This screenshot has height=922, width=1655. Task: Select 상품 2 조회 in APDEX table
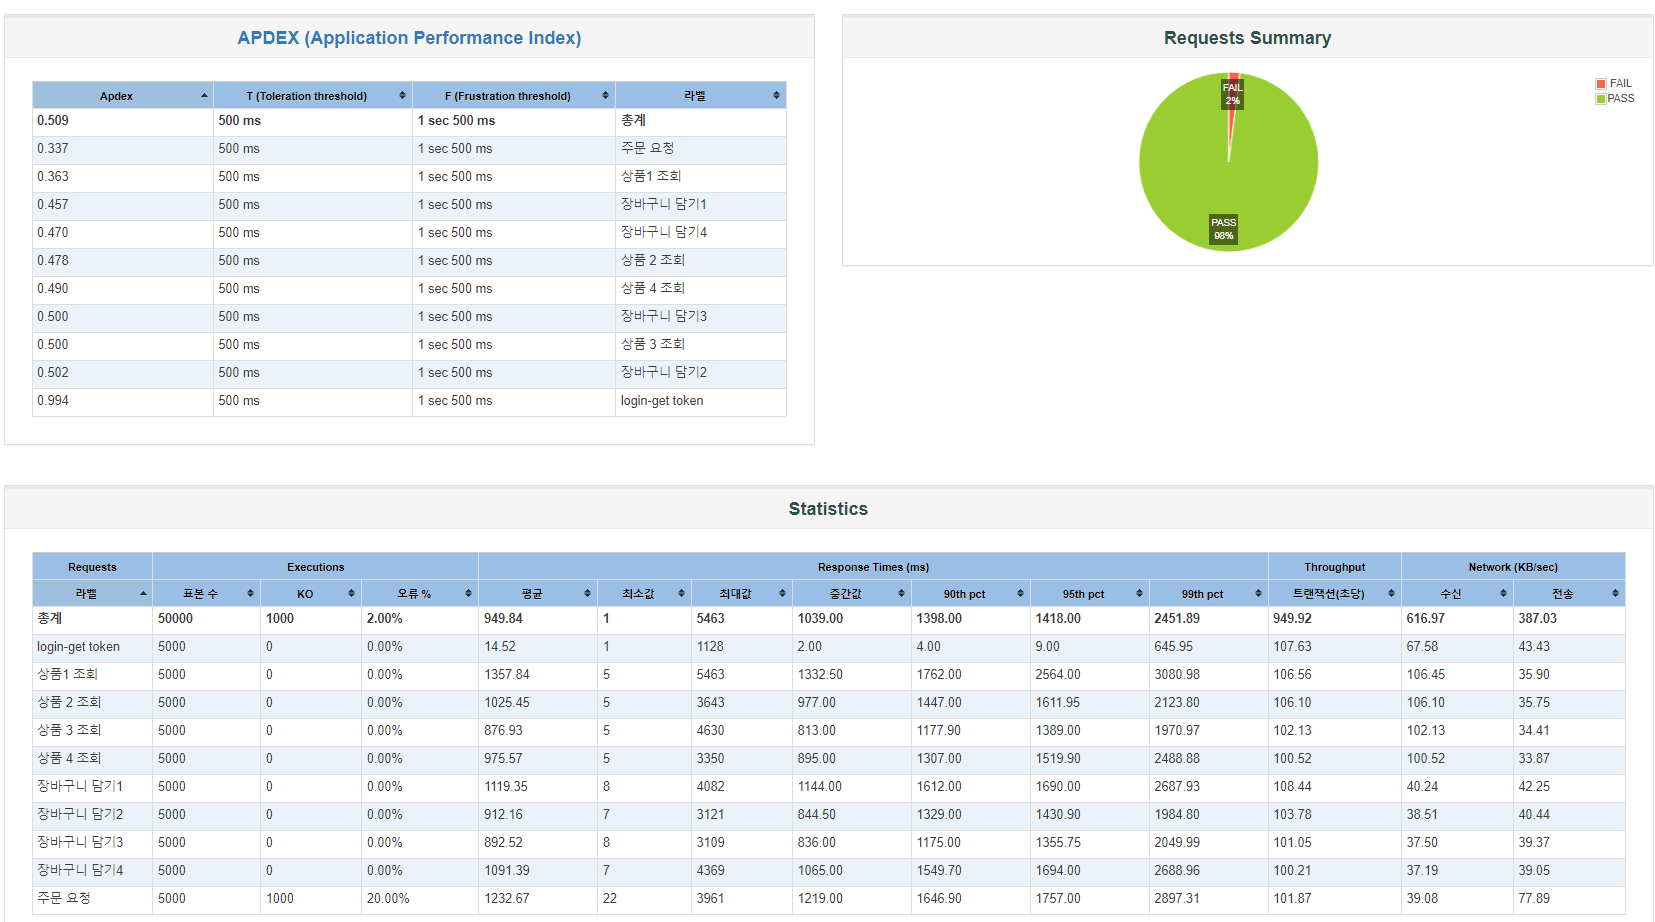click(652, 260)
